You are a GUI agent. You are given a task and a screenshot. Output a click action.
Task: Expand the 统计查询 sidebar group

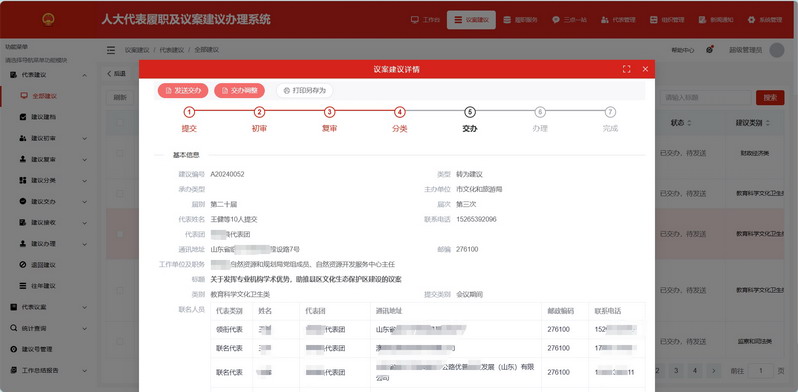(x=84, y=328)
